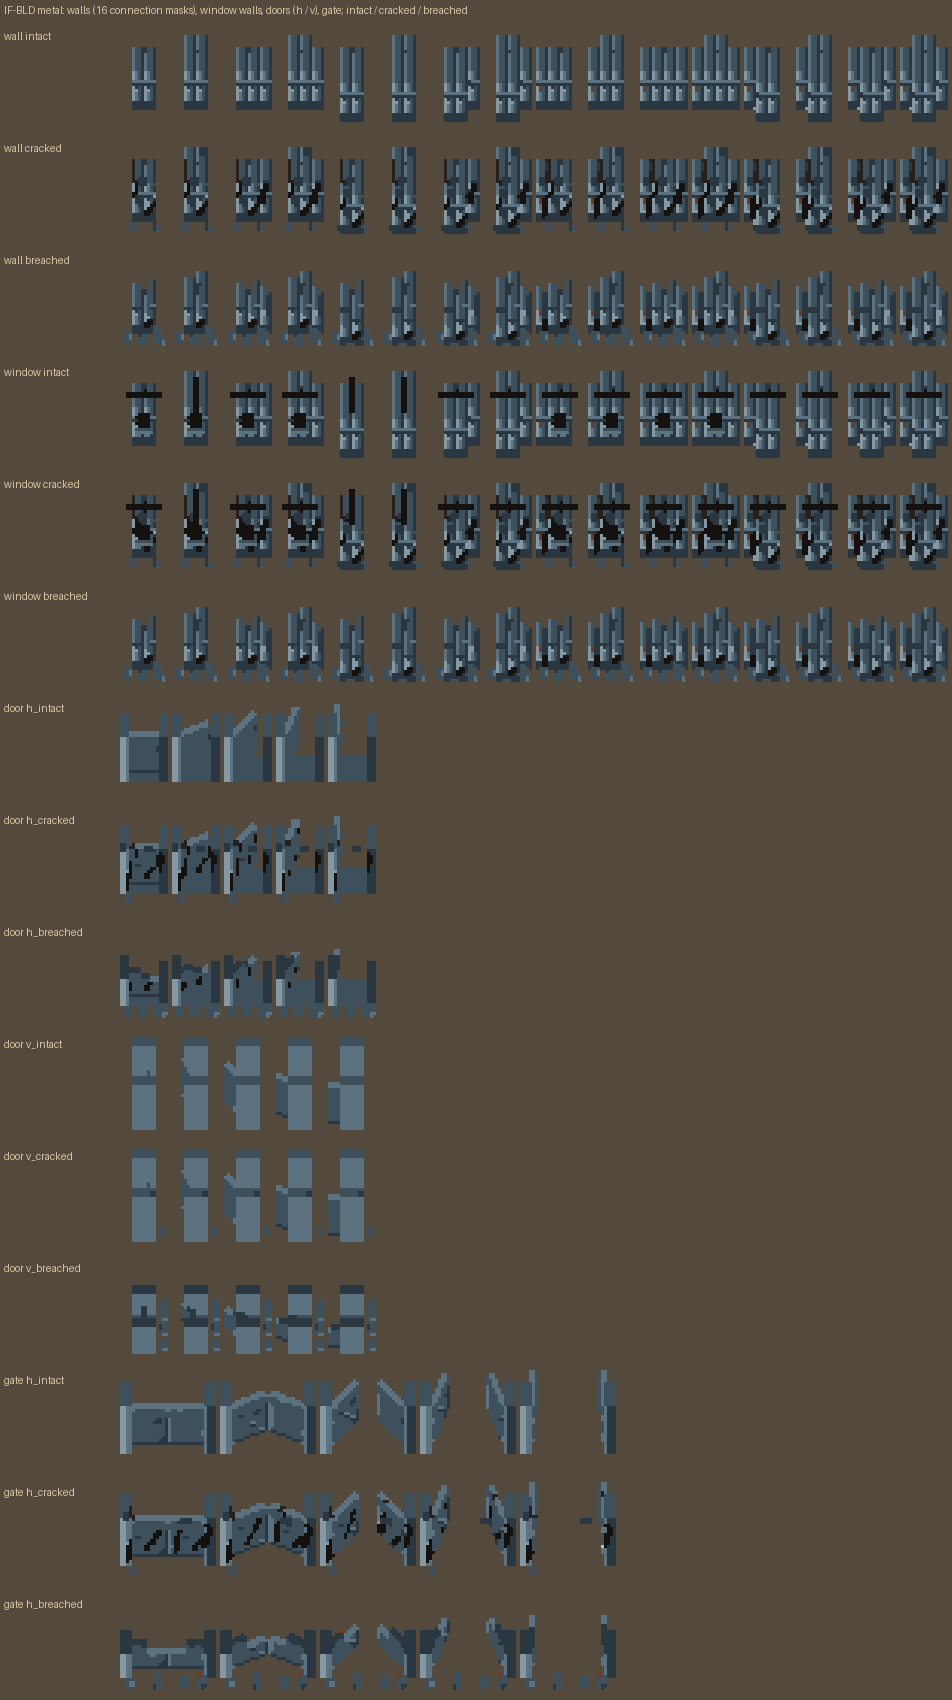Select the last sprite in the door v_breached row
The height and width of the screenshot is (1700, 952).
pyautogui.click(x=352, y=1319)
